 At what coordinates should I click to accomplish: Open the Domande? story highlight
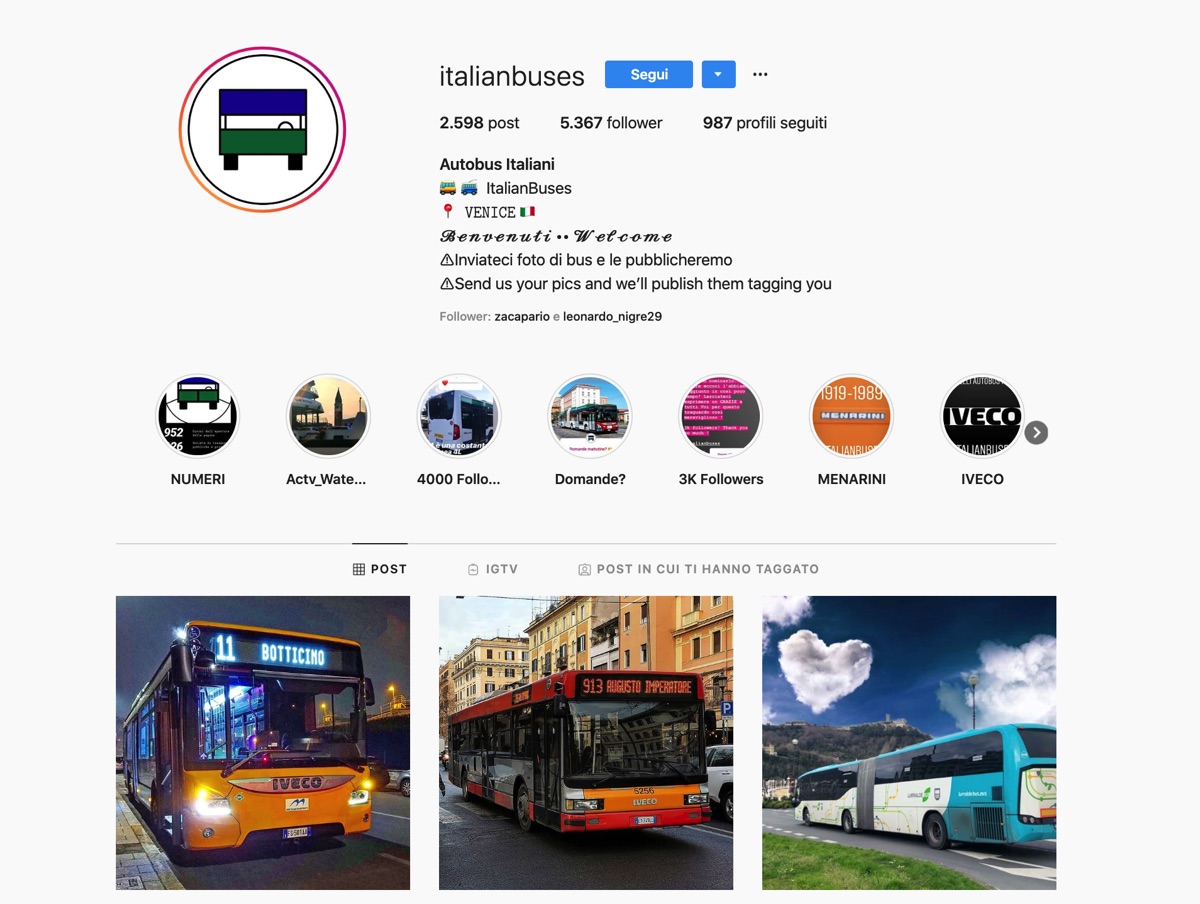590,416
